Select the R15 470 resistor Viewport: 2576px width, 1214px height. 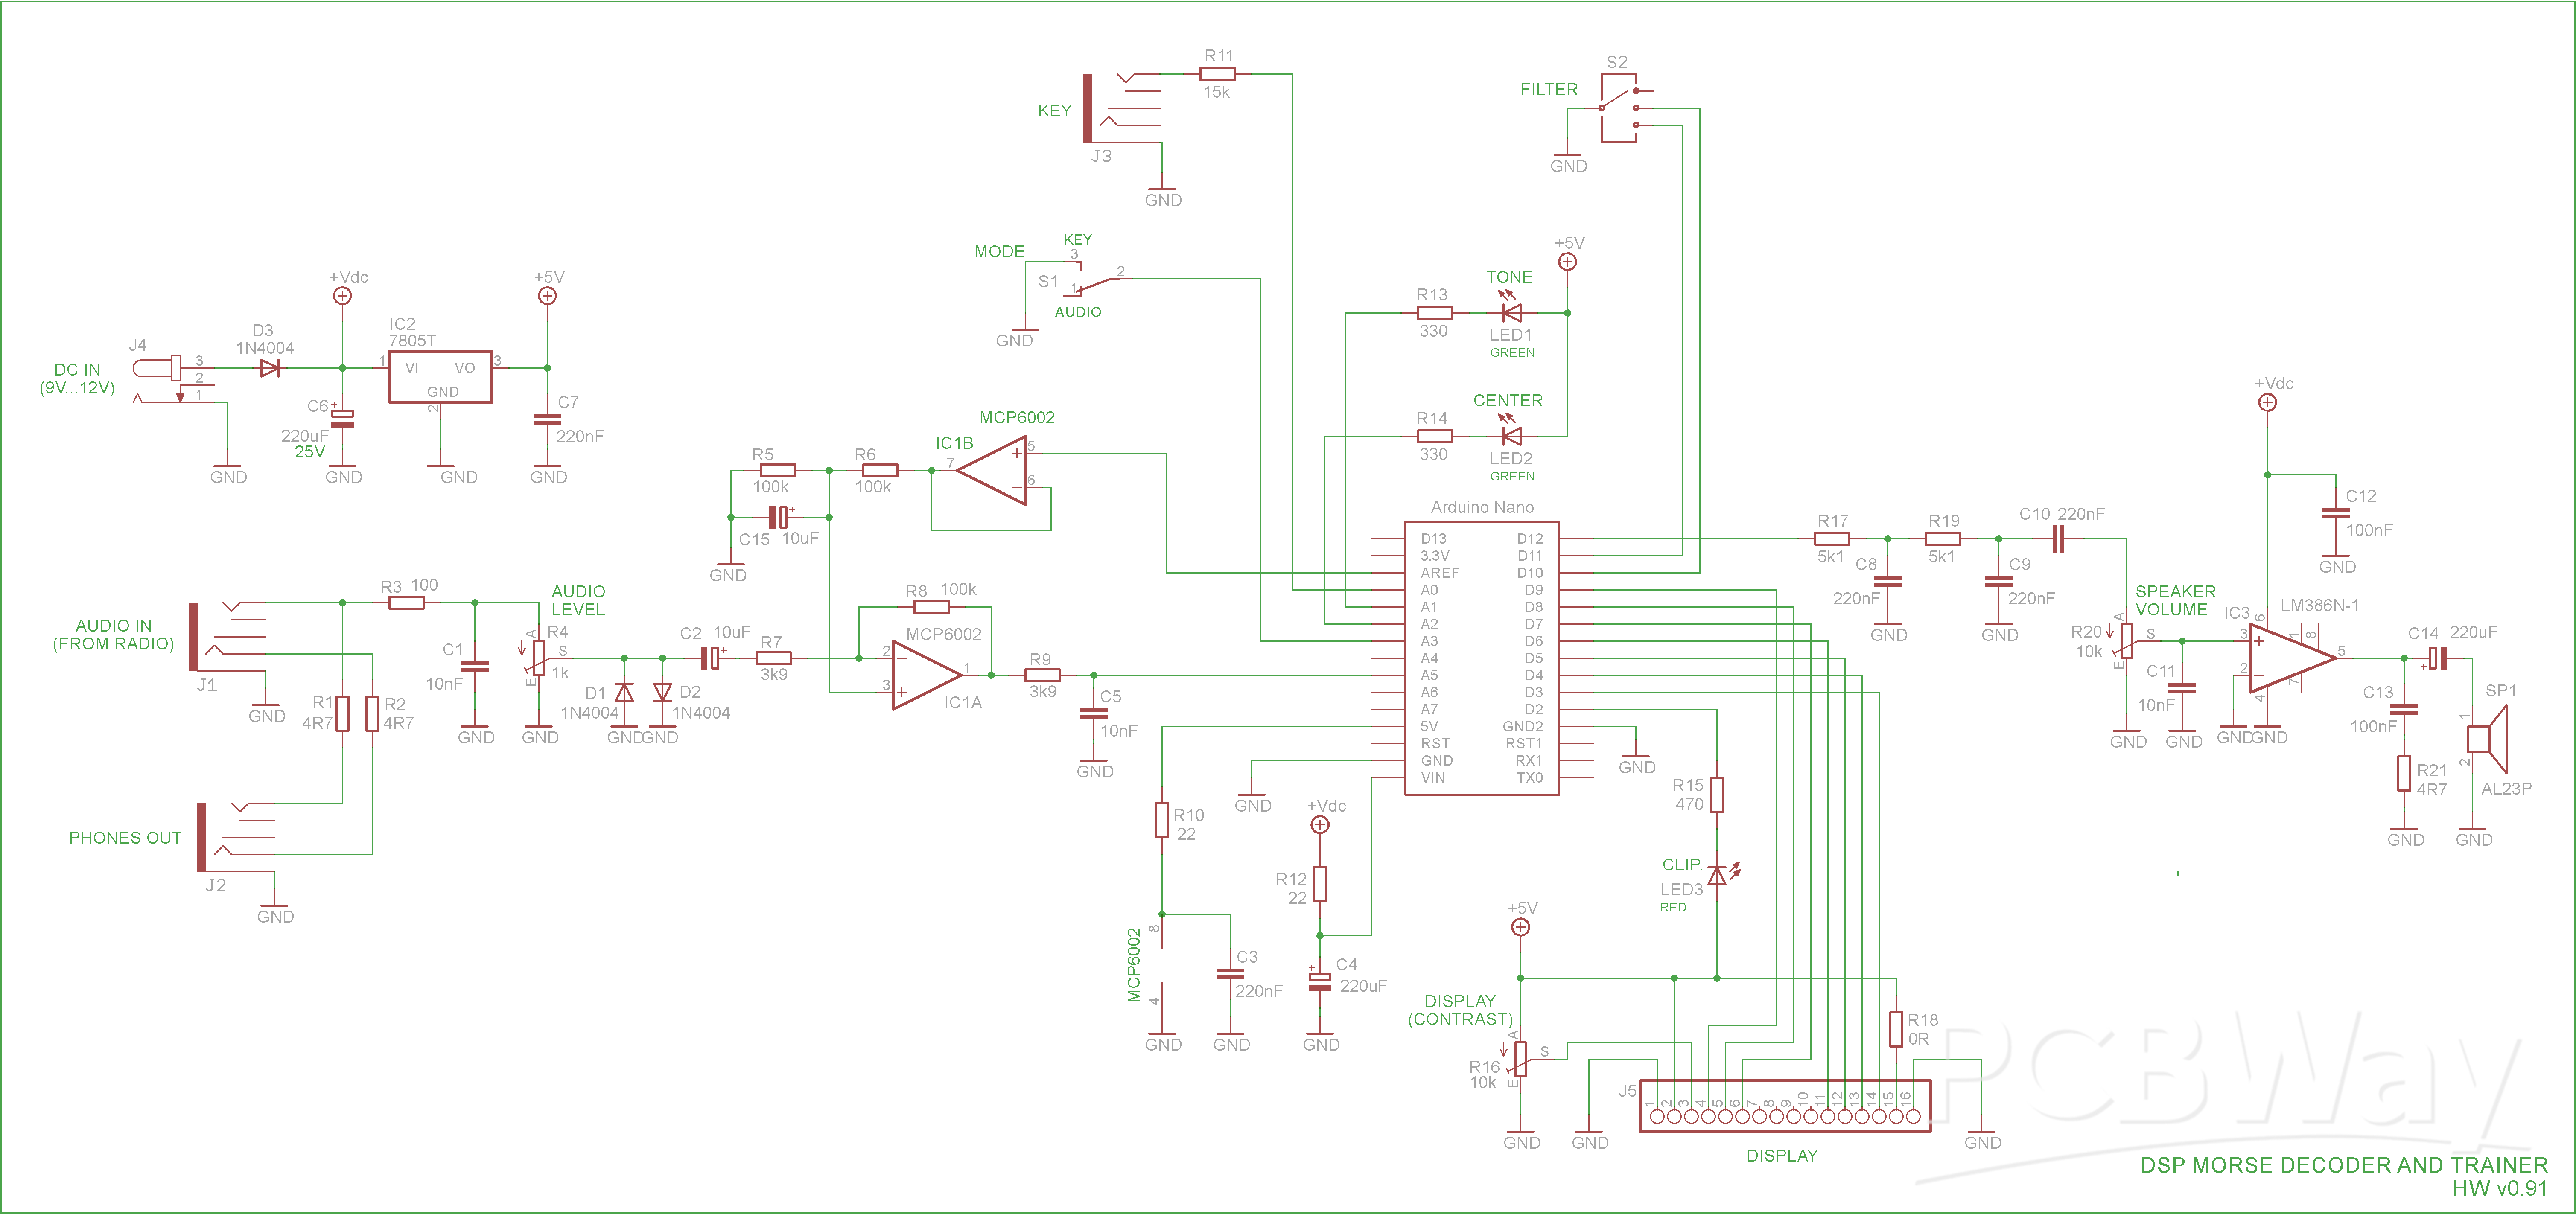(x=1717, y=794)
